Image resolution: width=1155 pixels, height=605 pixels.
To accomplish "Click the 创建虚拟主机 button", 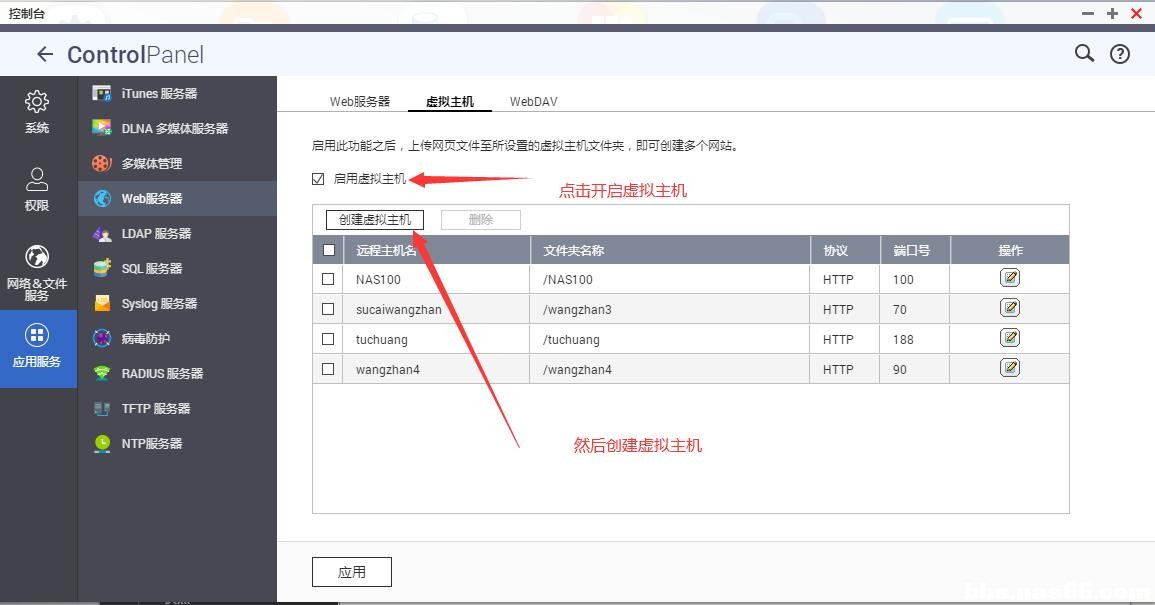I will (x=375, y=220).
